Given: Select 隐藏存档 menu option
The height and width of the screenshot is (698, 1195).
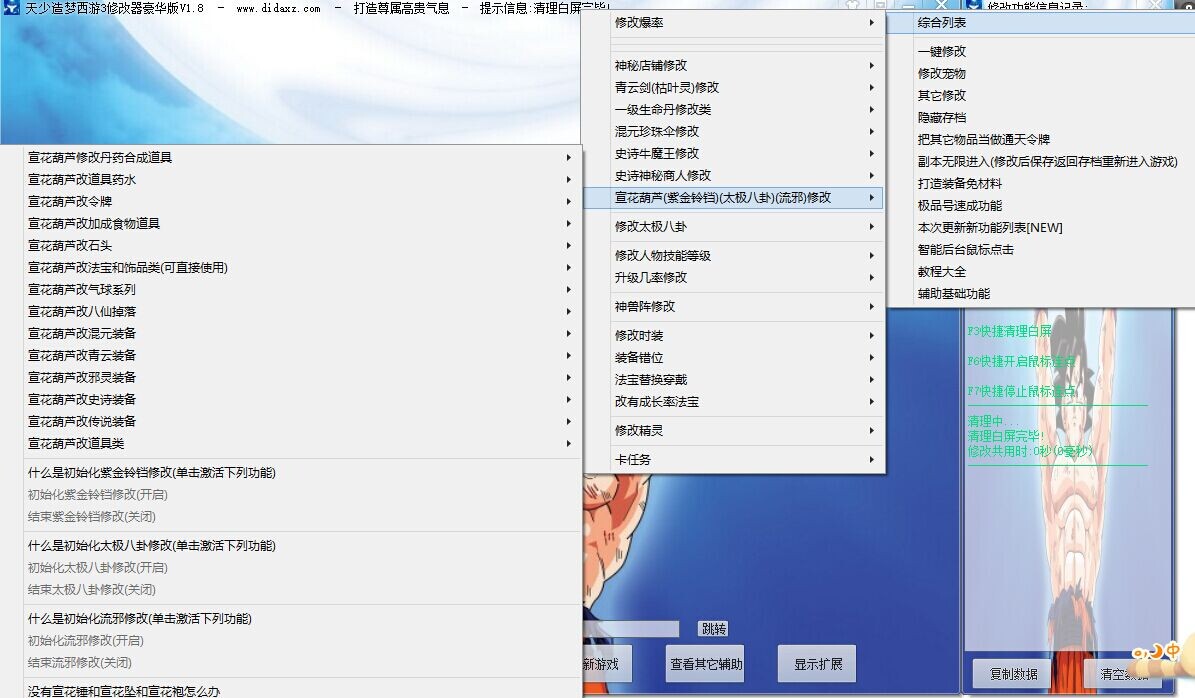Looking at the screenshot, I should (x=941, y=117).
